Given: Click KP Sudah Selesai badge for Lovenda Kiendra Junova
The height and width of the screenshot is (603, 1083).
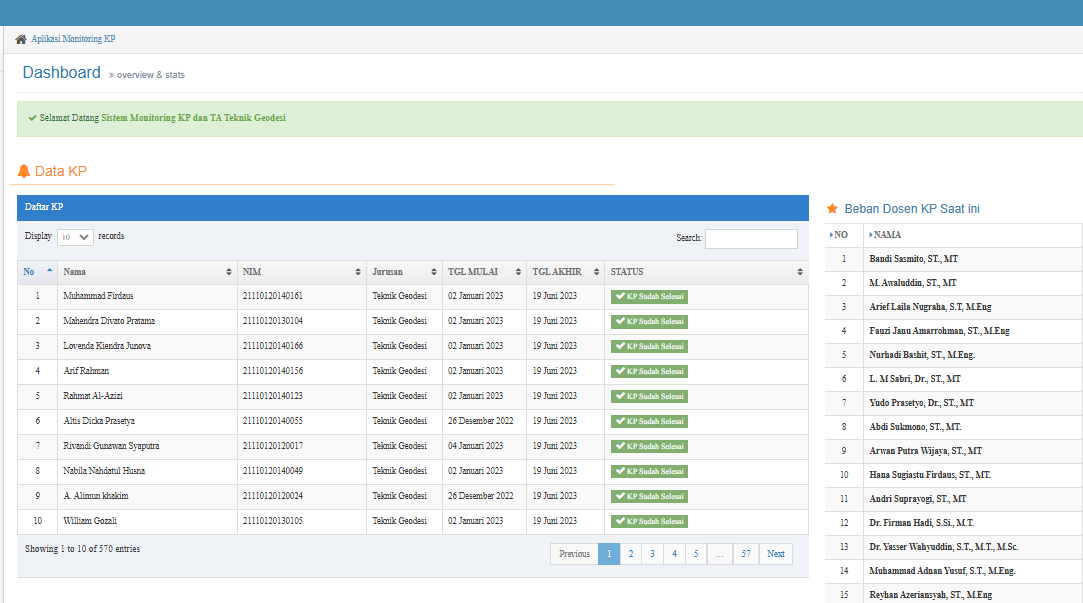Looking at the screenshot, I should tap(649, 346).
